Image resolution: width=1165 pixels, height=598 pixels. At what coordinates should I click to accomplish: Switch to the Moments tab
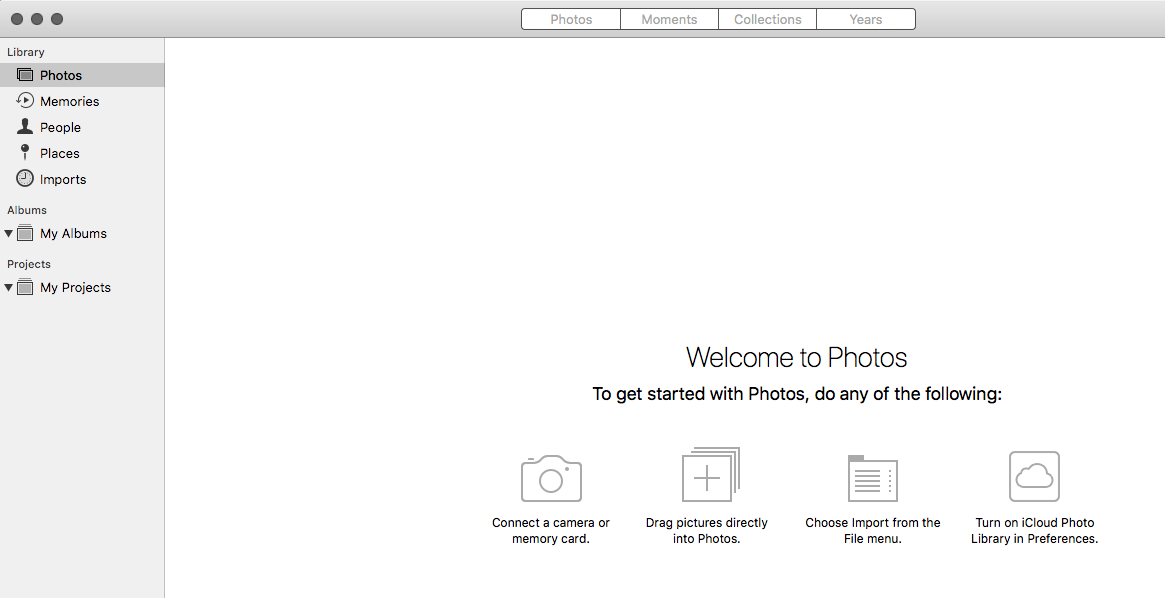tap(669, 19)
